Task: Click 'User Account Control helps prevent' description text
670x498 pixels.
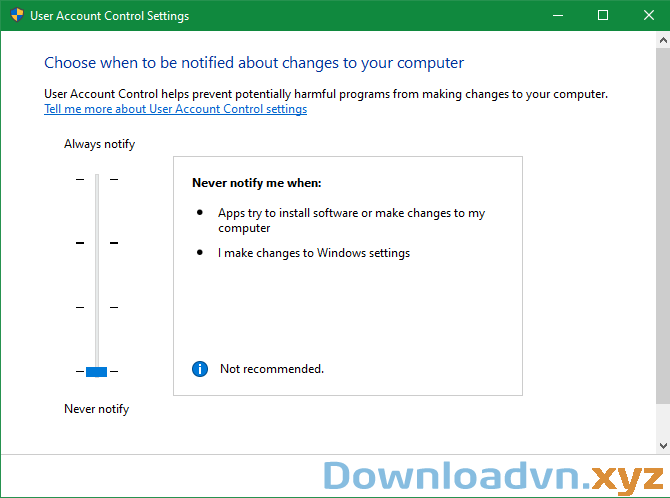Action: pyautogui.click(x=326, y=94)
